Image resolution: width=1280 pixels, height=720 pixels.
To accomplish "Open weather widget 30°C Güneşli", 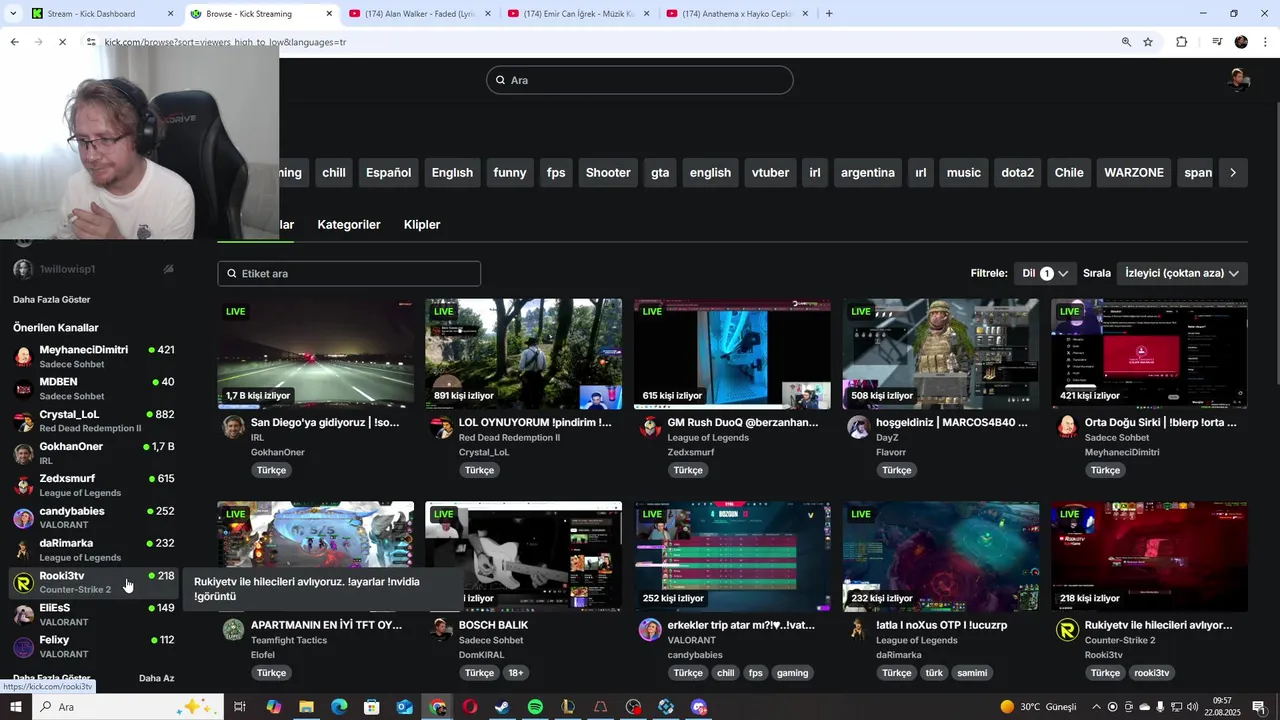I will [x=1038, y=707].
